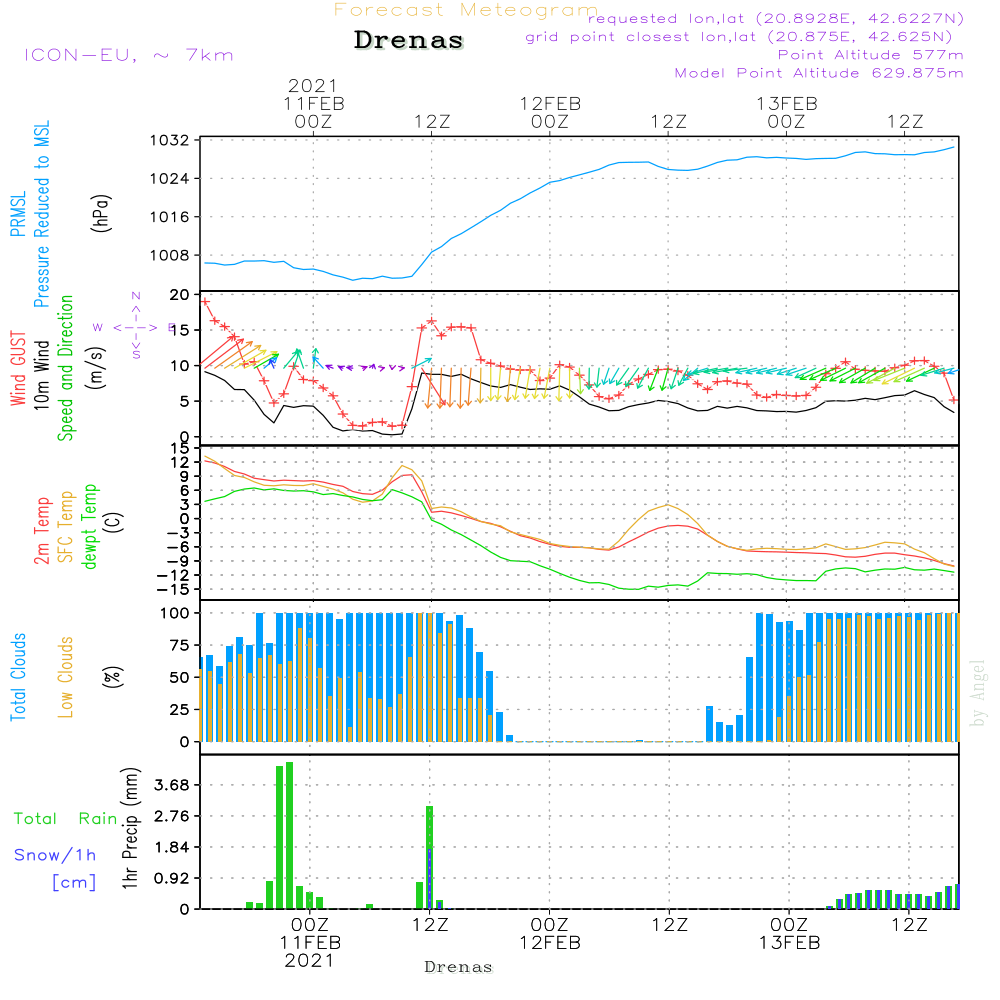
Task: Click the 'Drenas' caption at bottom
Action: click(x=458, y=967)
